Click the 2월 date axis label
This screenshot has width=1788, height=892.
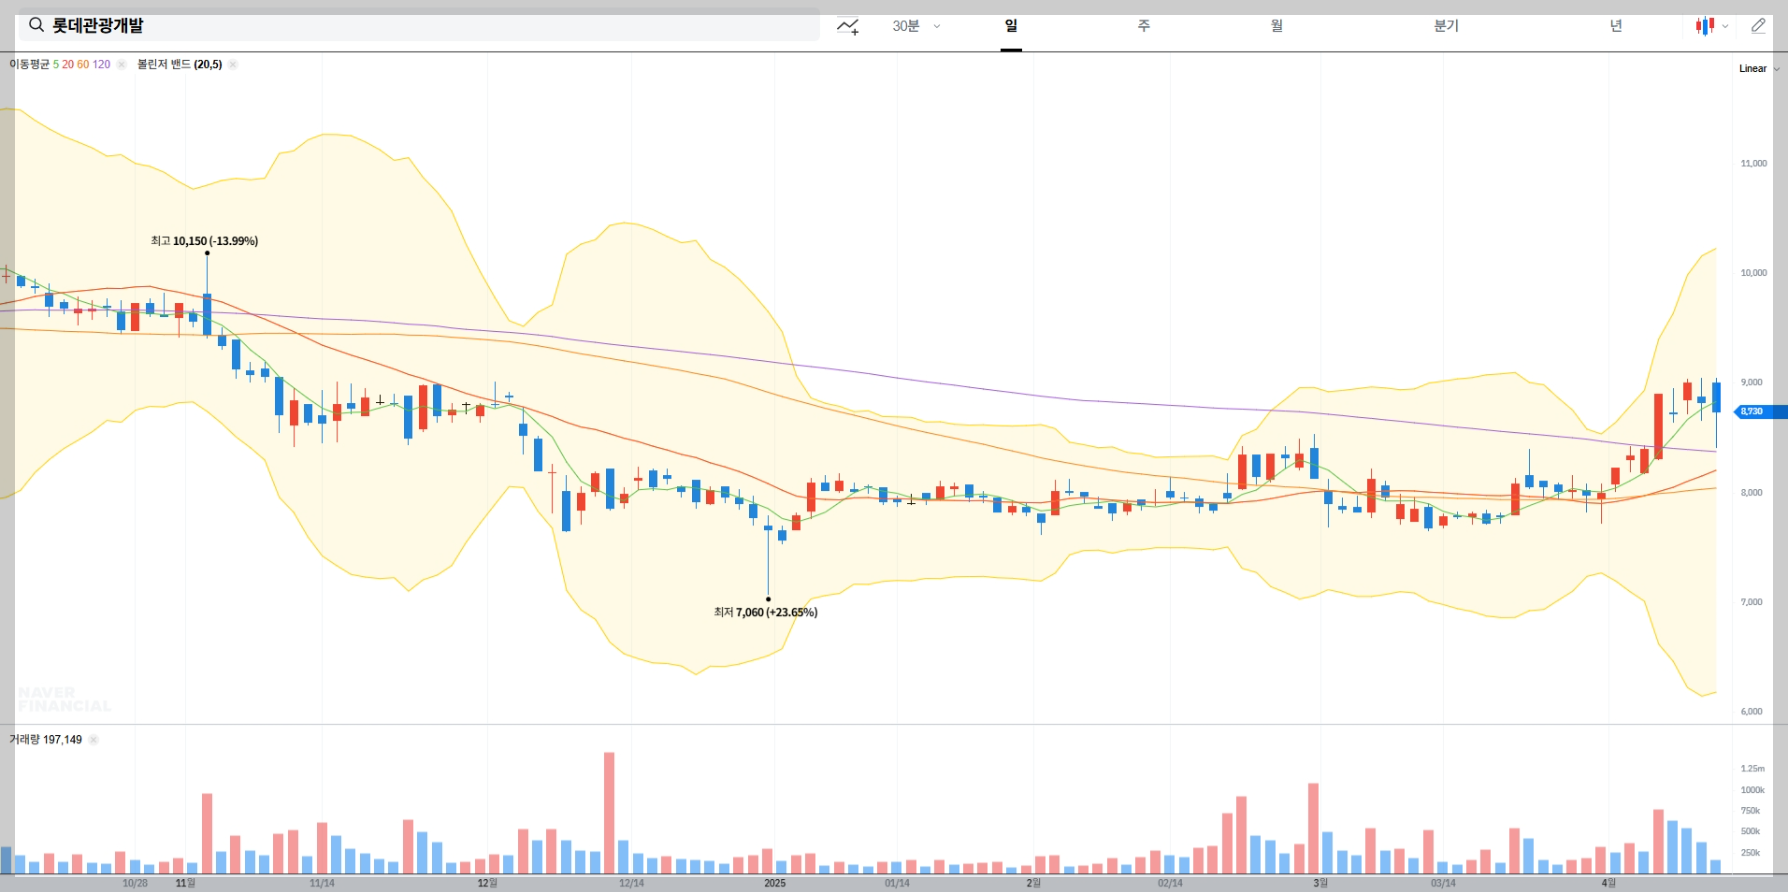point(1033,883)
